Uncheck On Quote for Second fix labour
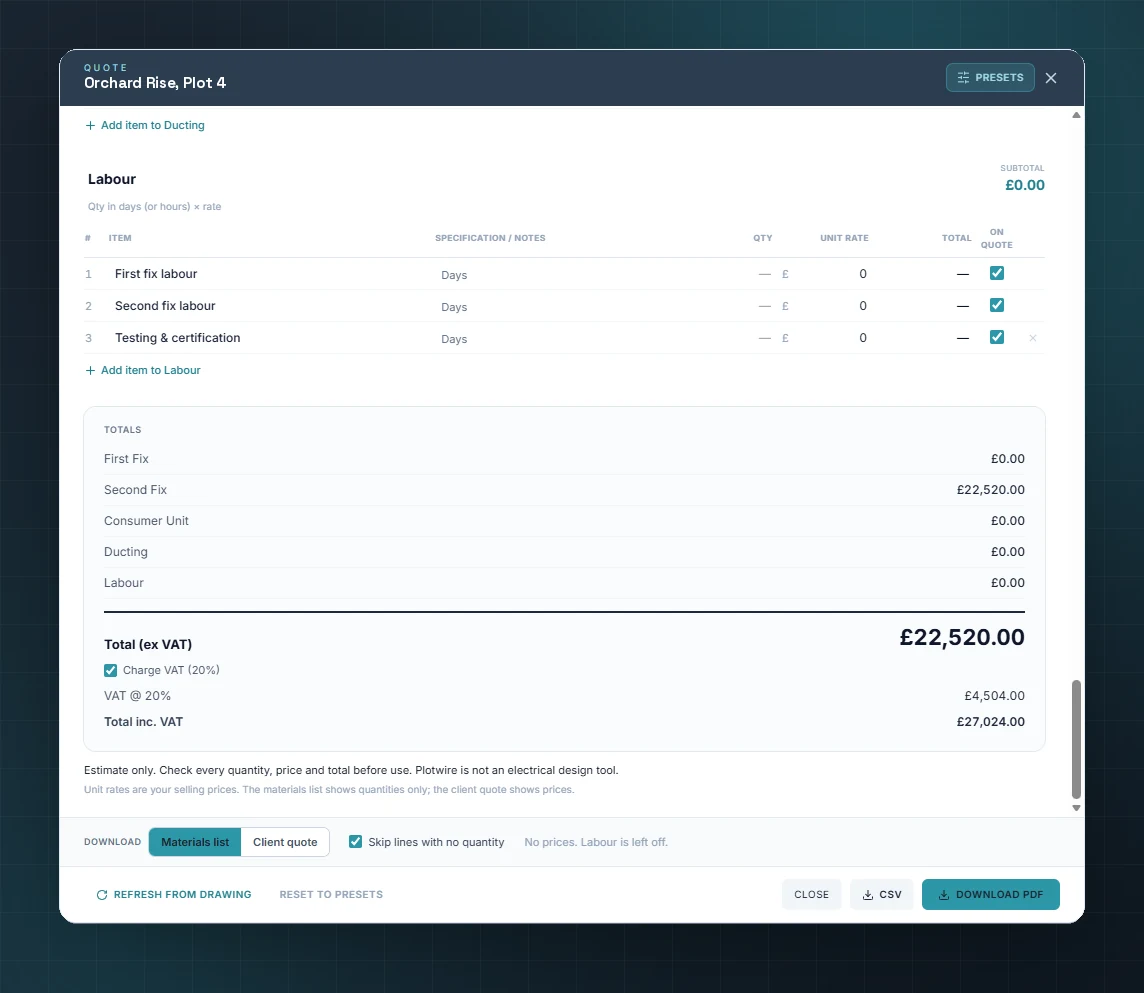1144x993 pixels. (x=997, y=305)
